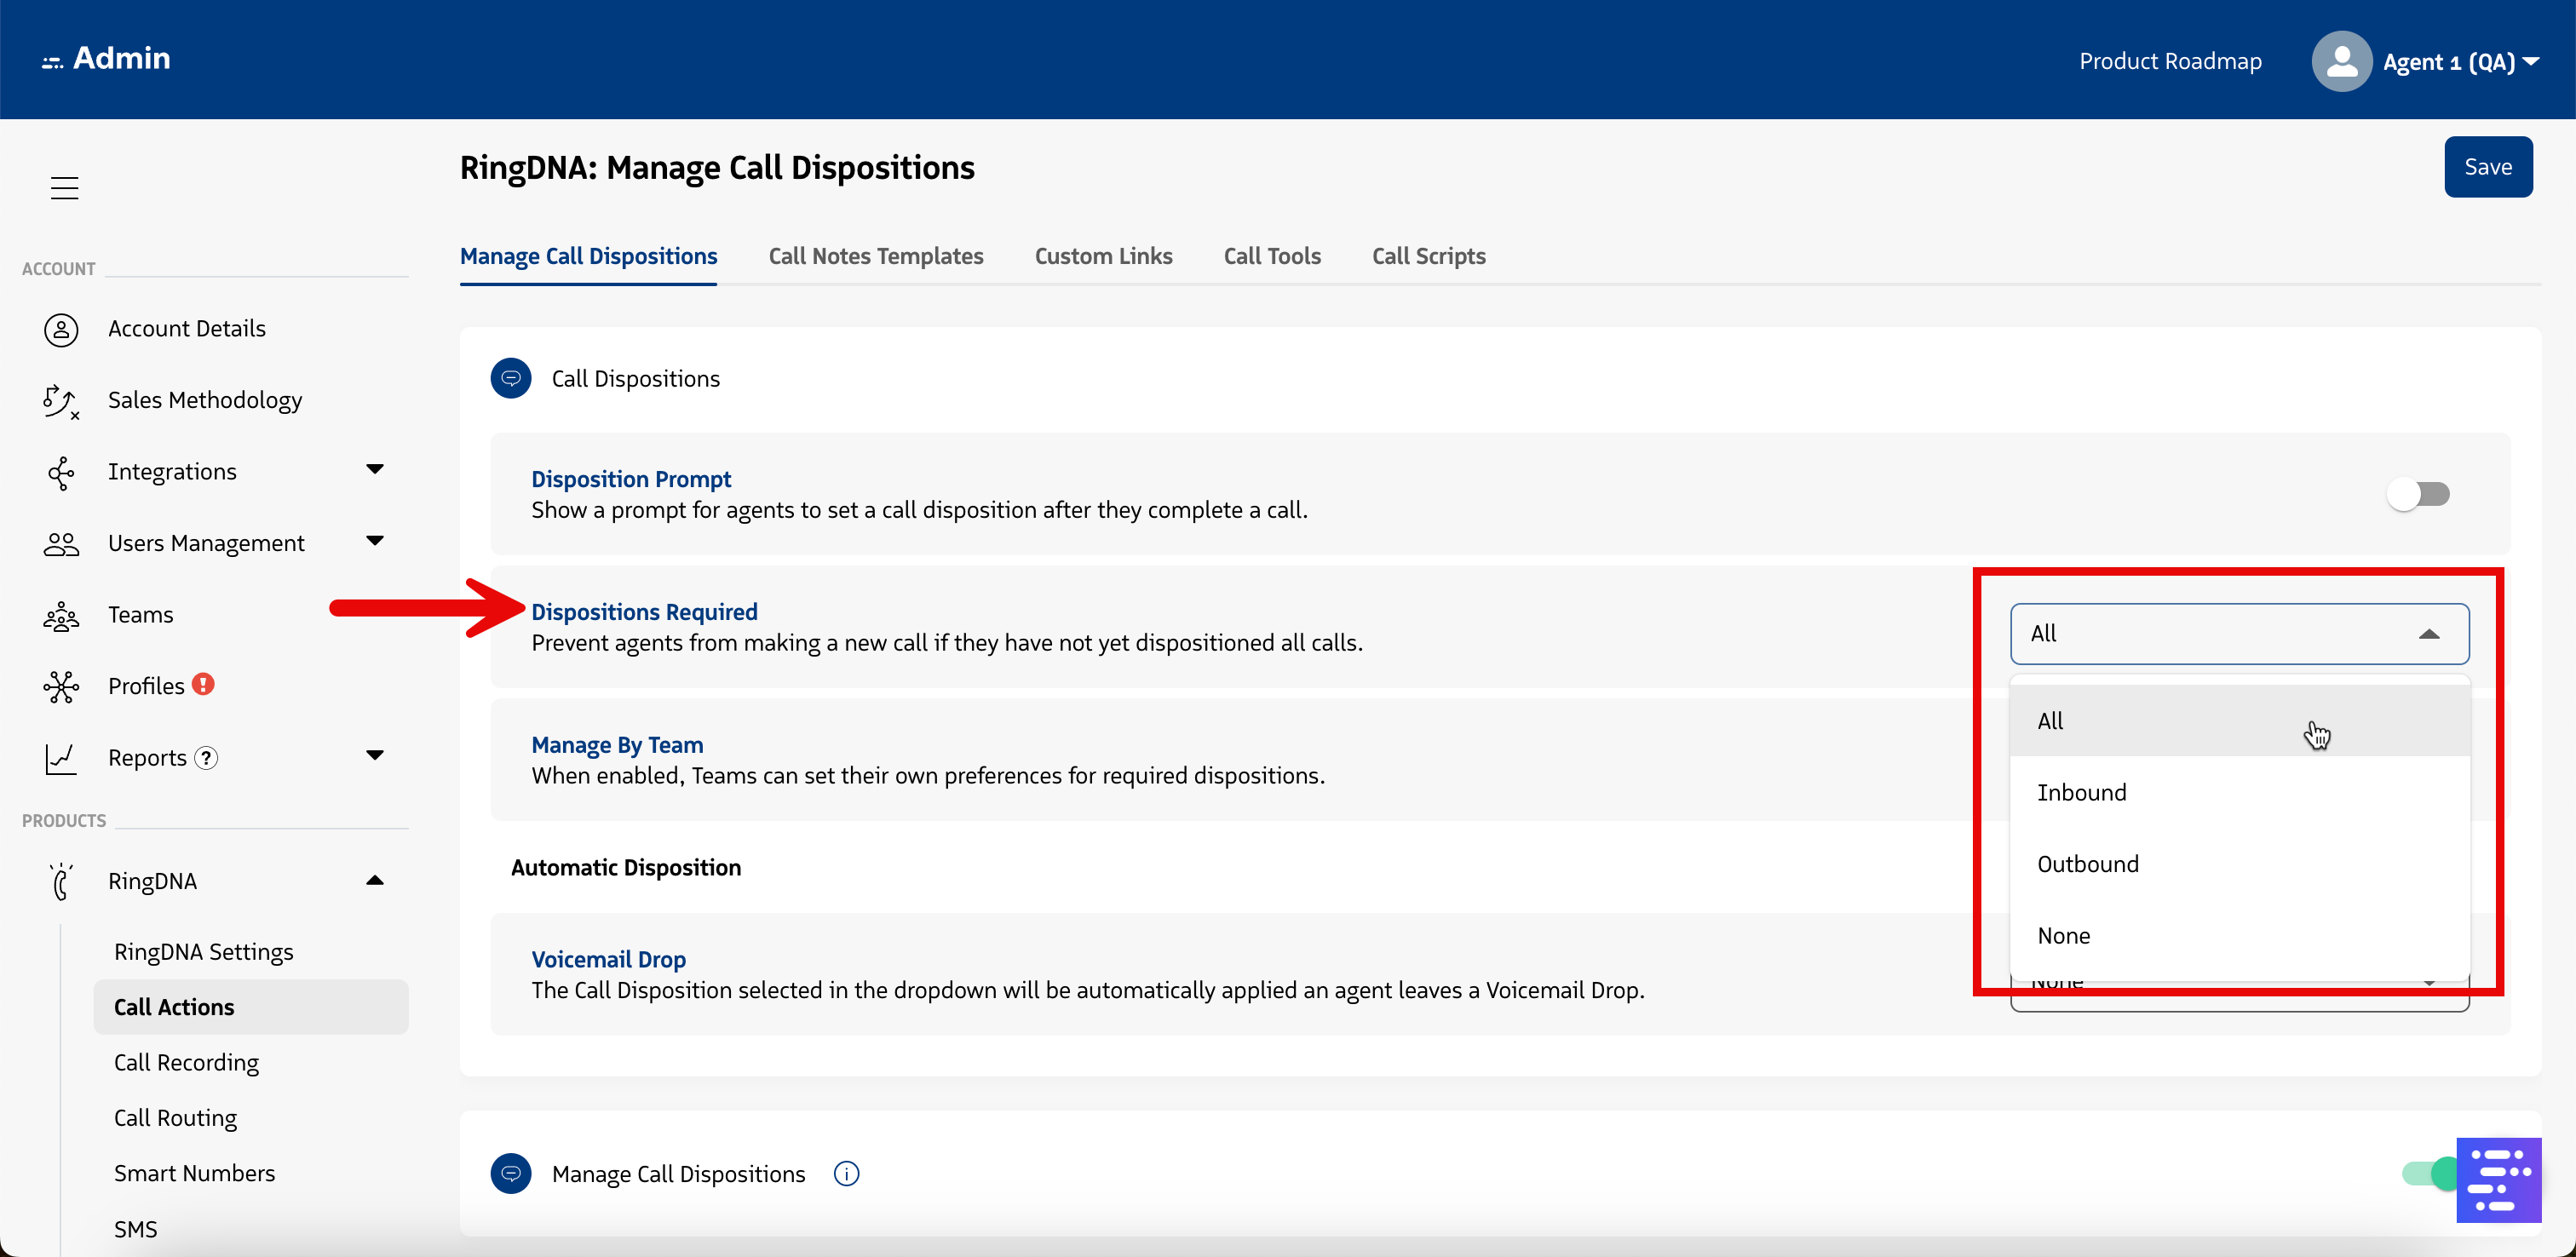Image resolution: width=2576 pixels, height=1257 pixels.
Task: Click the Sales Methodology strategy icon
Action: [x=60, y=401]
